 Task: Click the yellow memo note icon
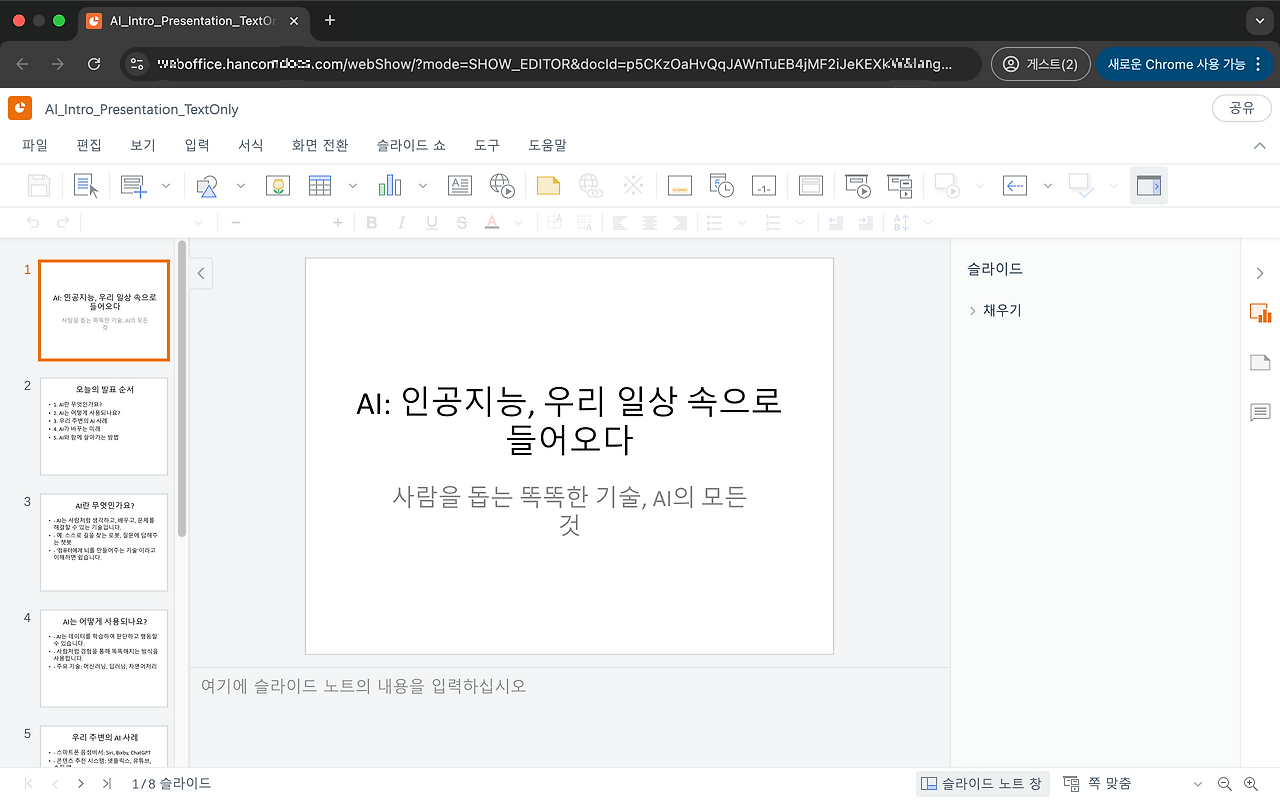(x=548, y=185)
